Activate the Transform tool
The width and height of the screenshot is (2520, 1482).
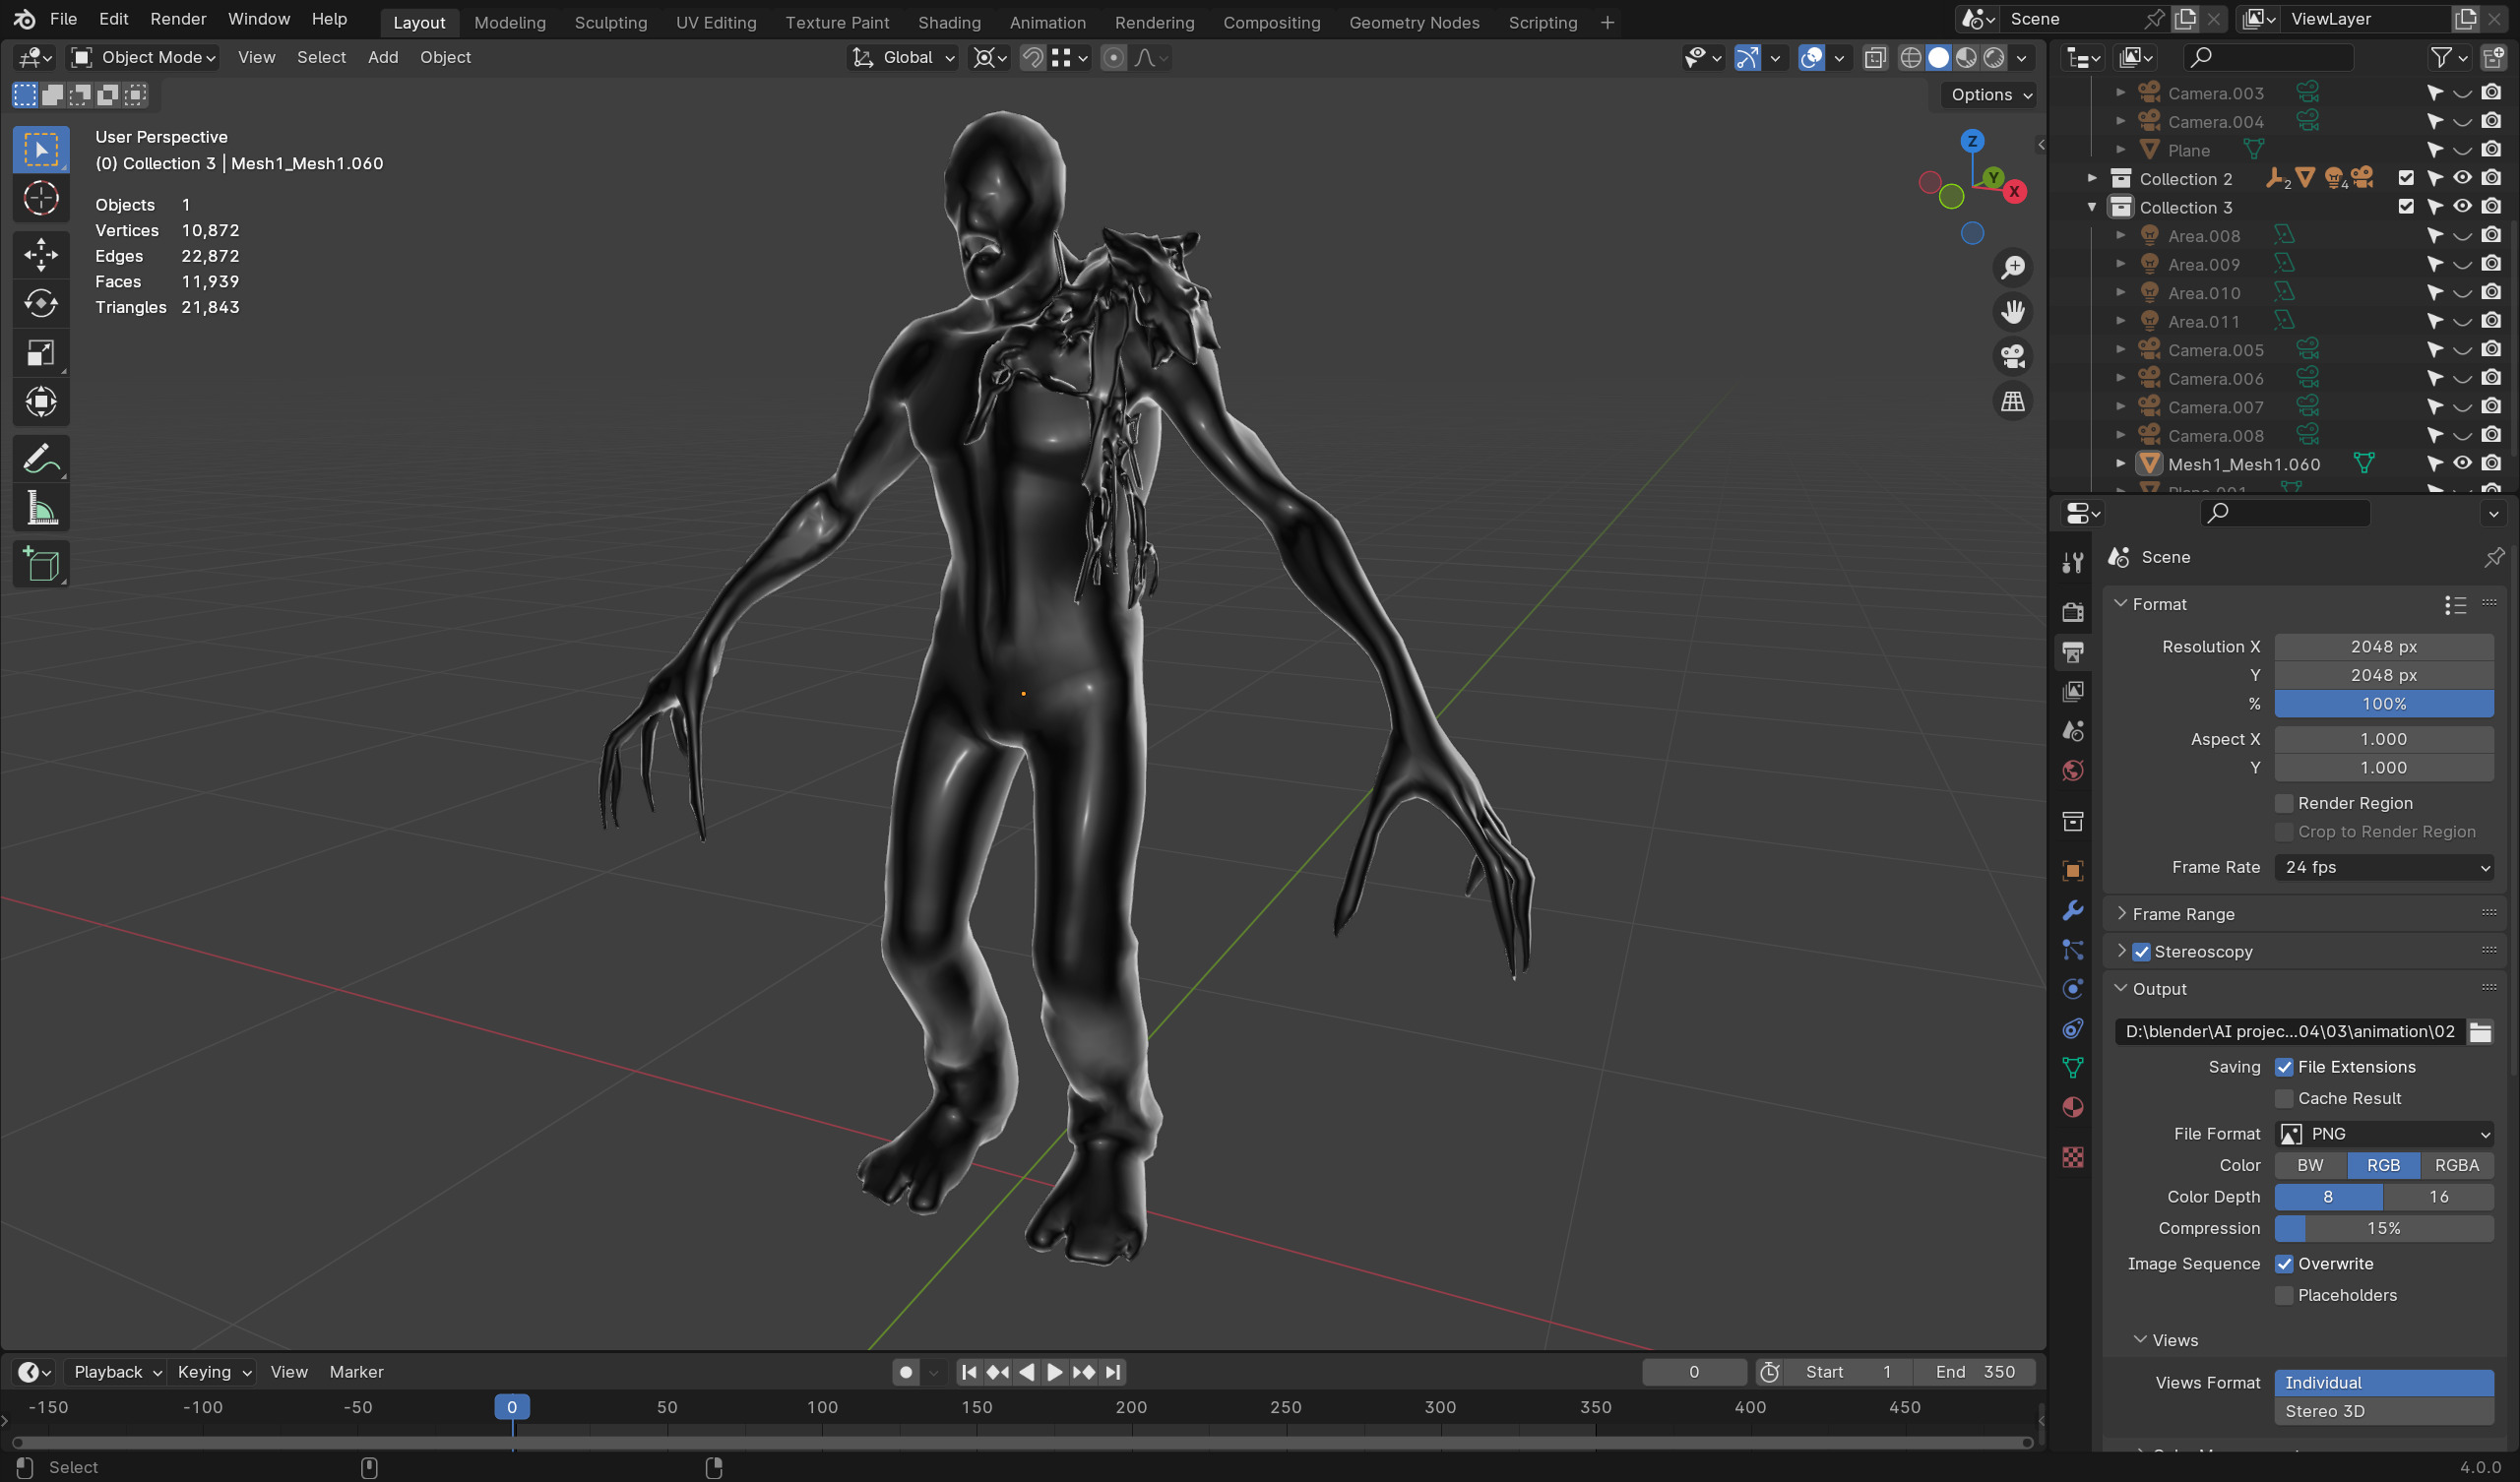[41, 402]
